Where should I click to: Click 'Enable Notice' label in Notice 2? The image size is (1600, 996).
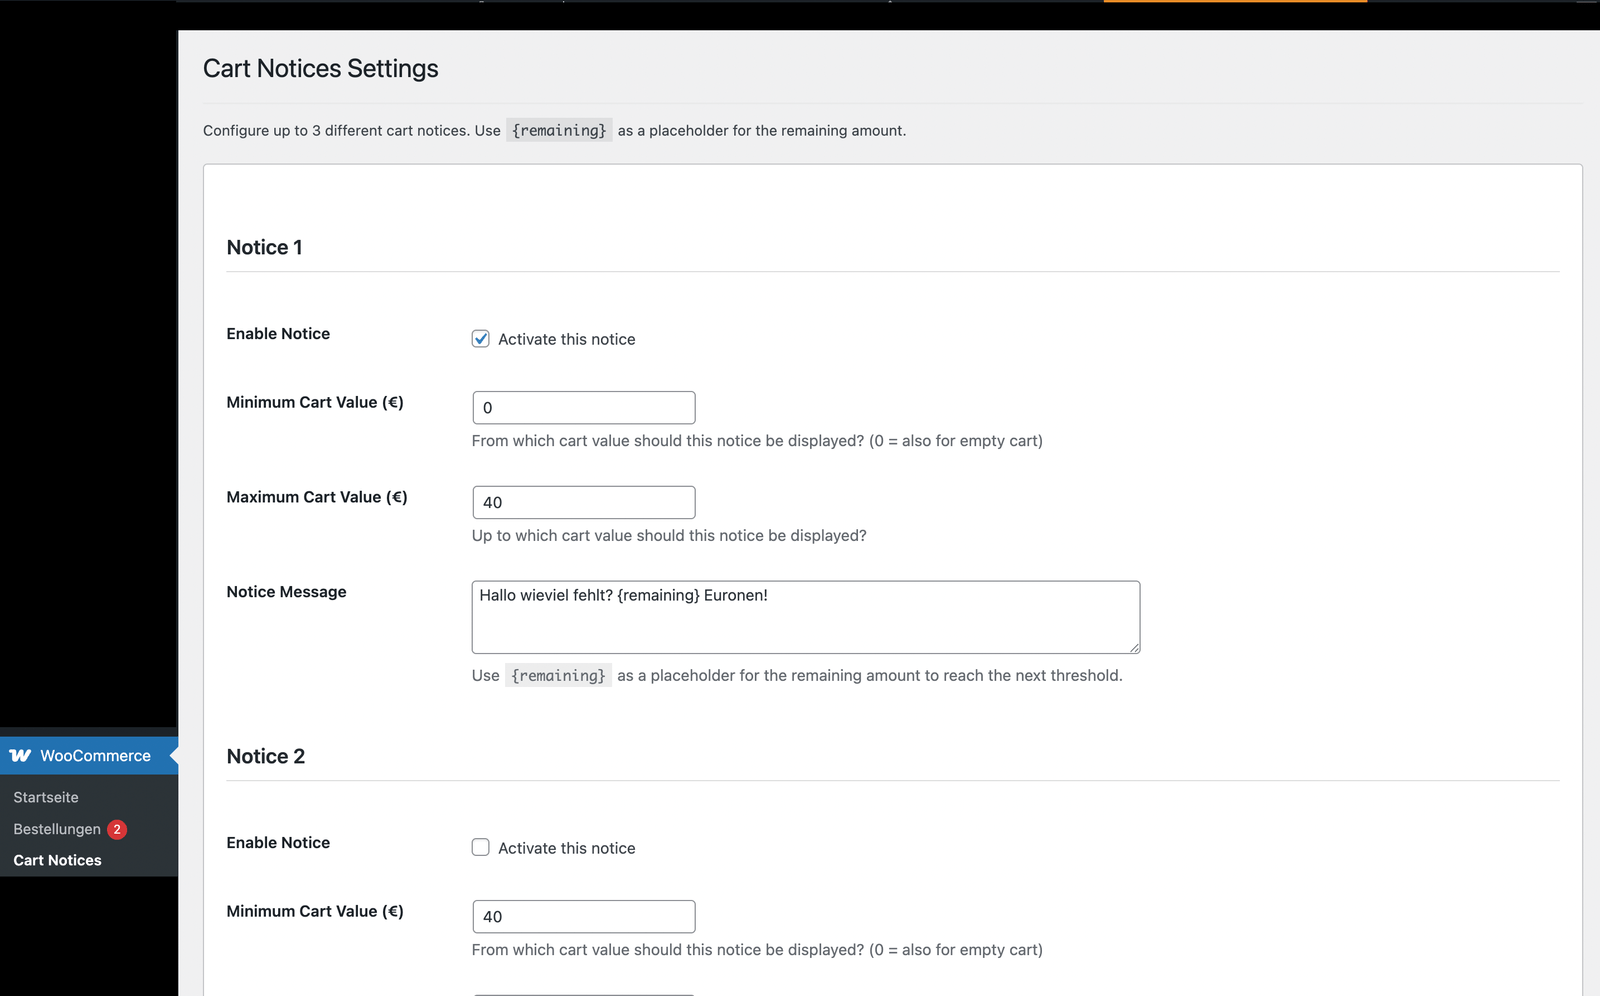click(278, 843)
